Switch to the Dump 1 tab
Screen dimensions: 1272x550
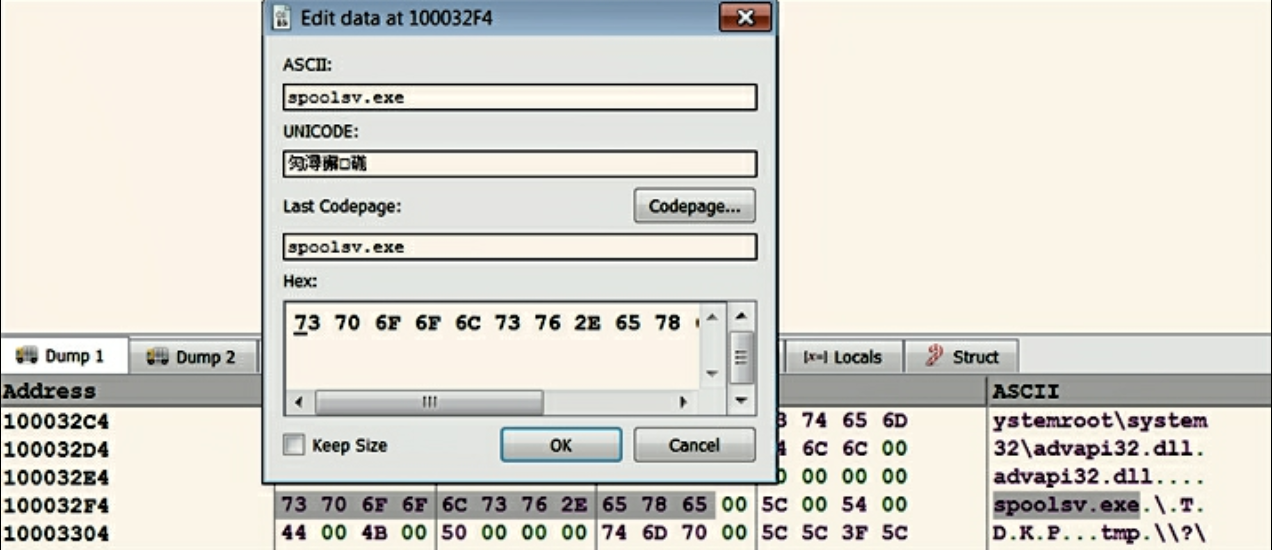click(x=64, y=356)
